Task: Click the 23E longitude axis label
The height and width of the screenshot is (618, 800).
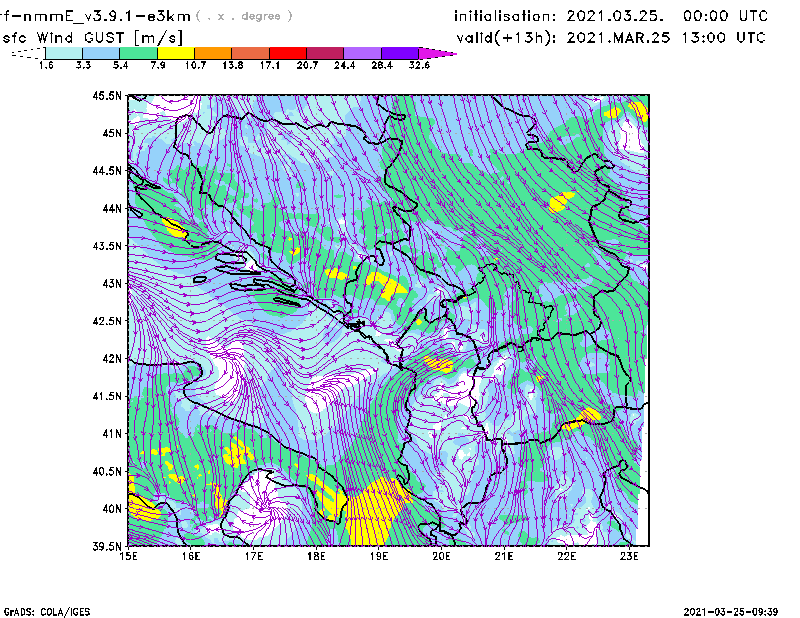Action: point(629,556)
